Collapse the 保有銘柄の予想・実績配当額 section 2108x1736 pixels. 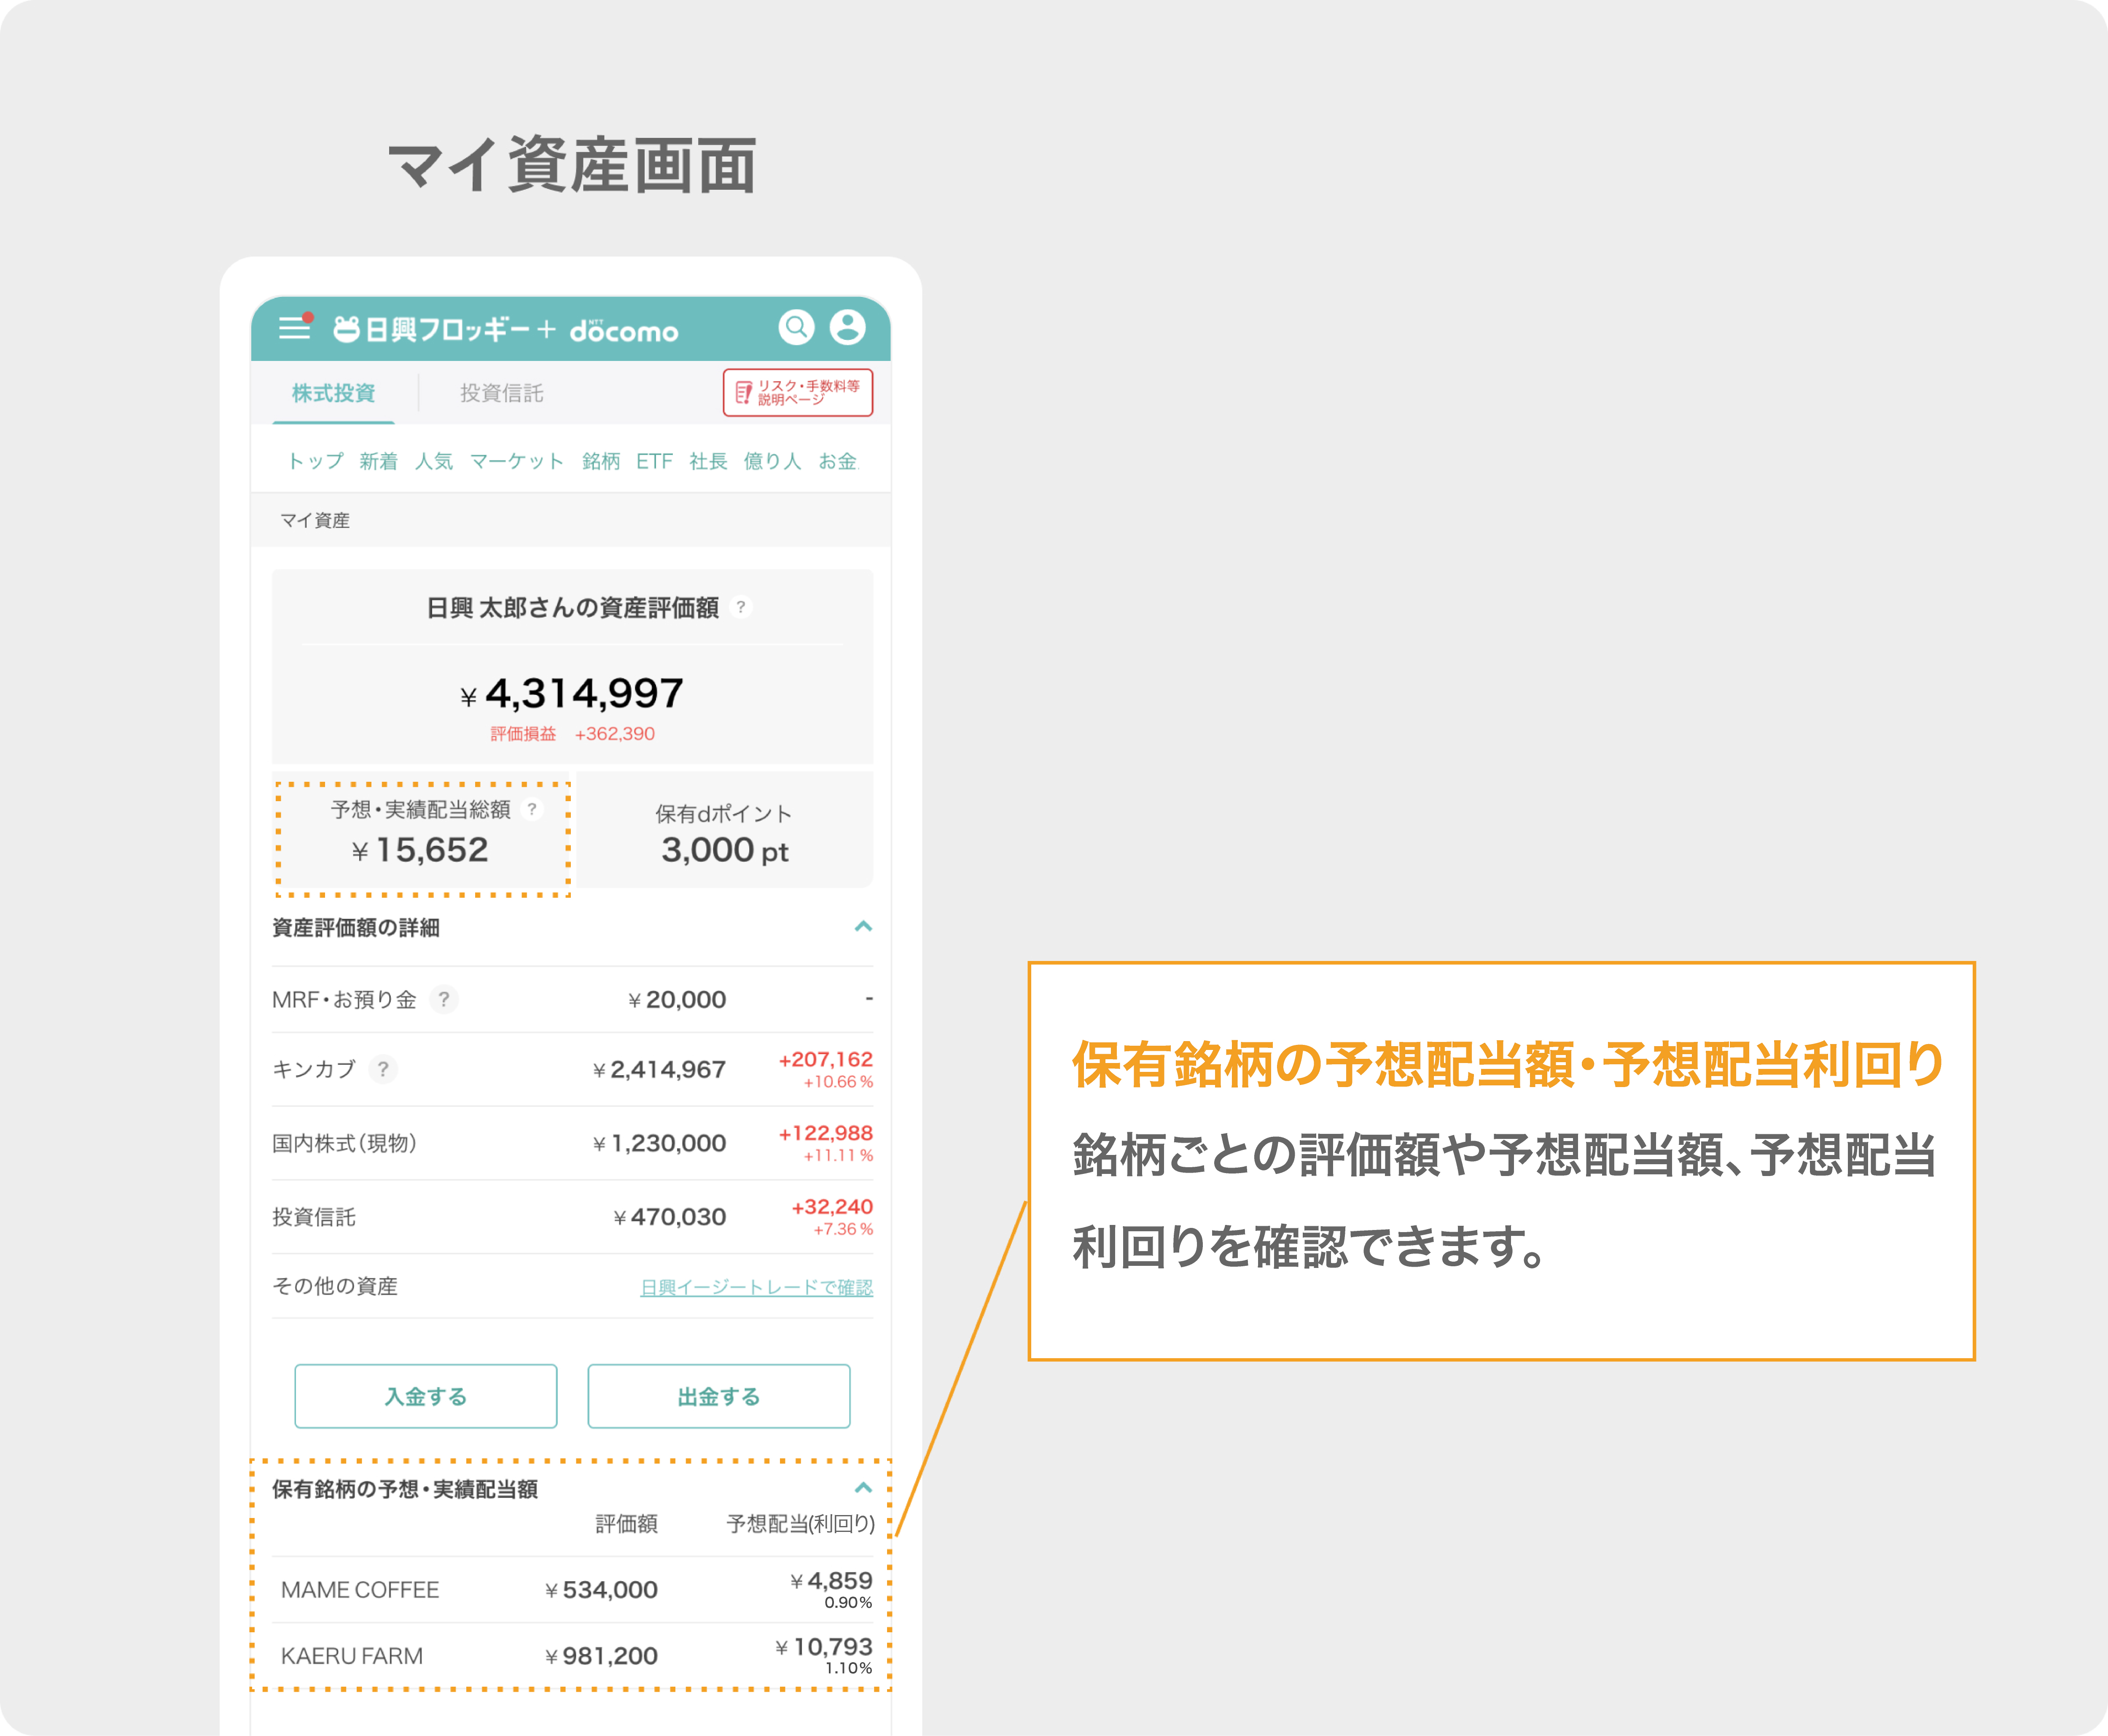click(863, 1488)
